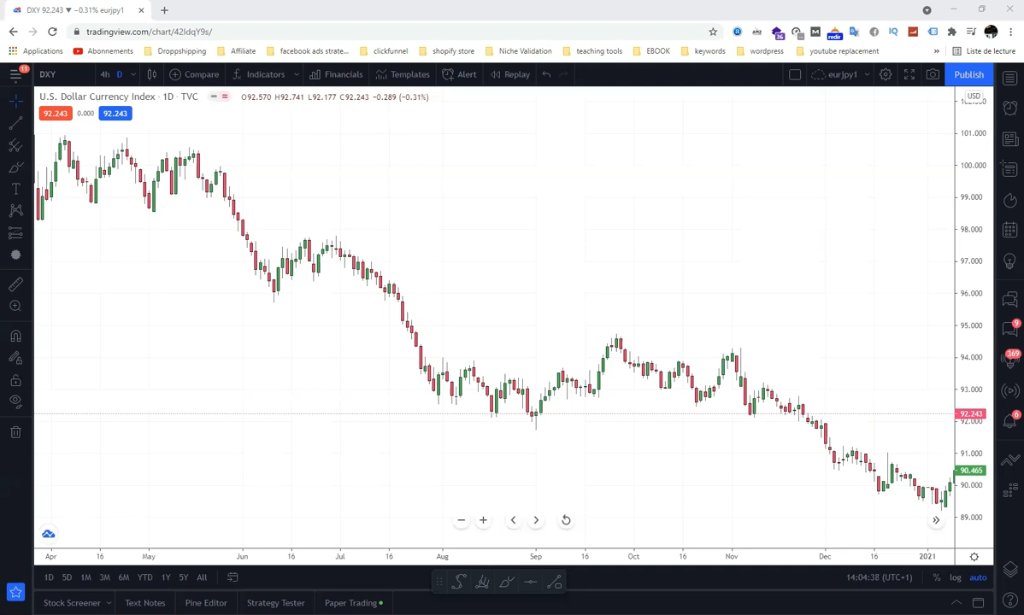The height and width of the screenshot is (615, 1024).
Task: Open the time interval dropdown arrow
Action: click(x=133, y=74)
